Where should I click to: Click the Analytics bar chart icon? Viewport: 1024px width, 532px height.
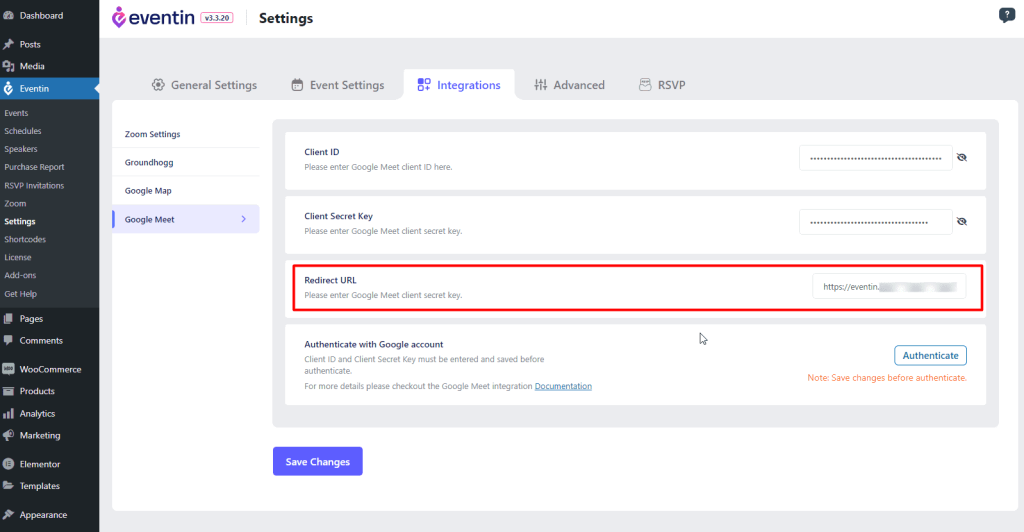8,413
